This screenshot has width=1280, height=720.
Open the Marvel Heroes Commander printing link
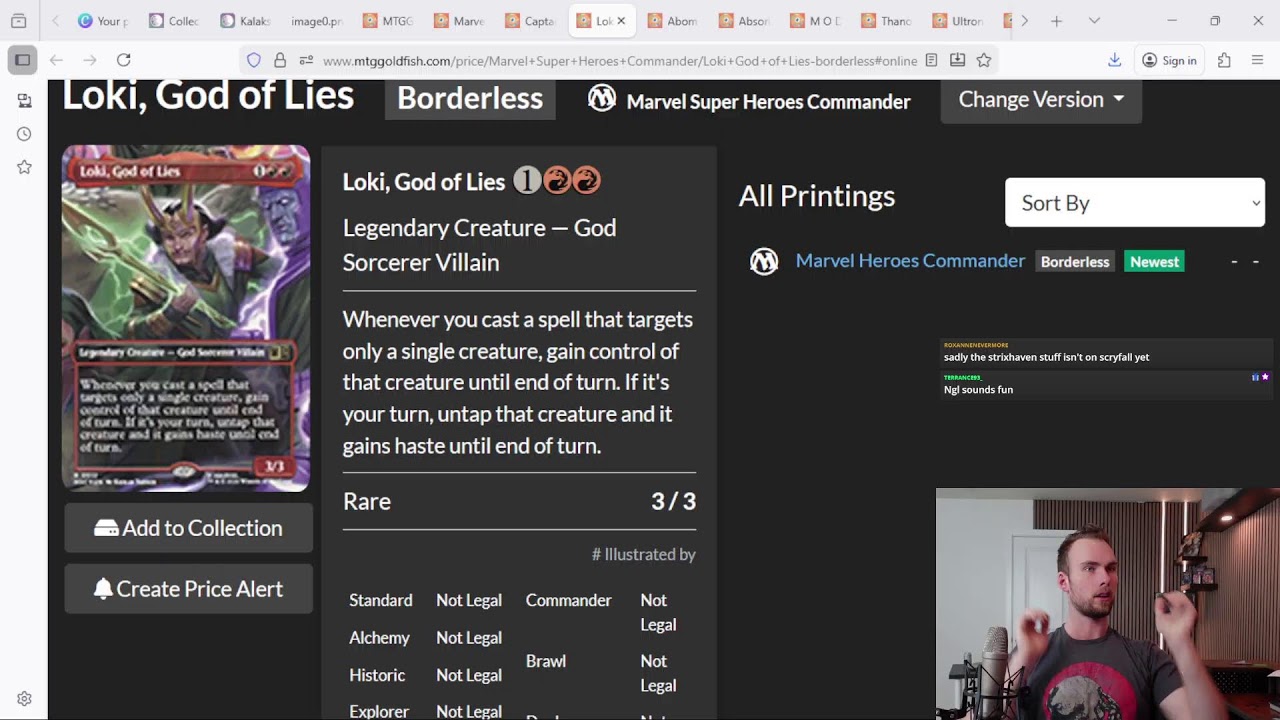coord(910,261)
